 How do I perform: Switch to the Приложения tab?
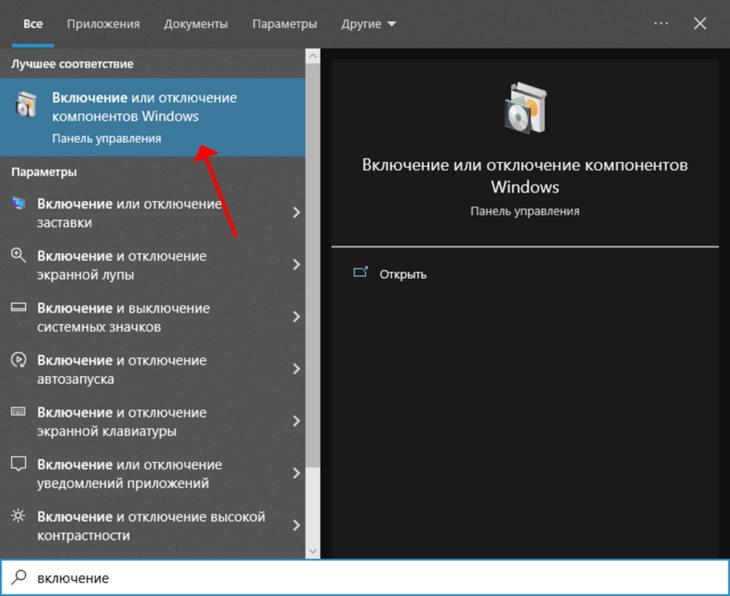(x=103, y=24)
